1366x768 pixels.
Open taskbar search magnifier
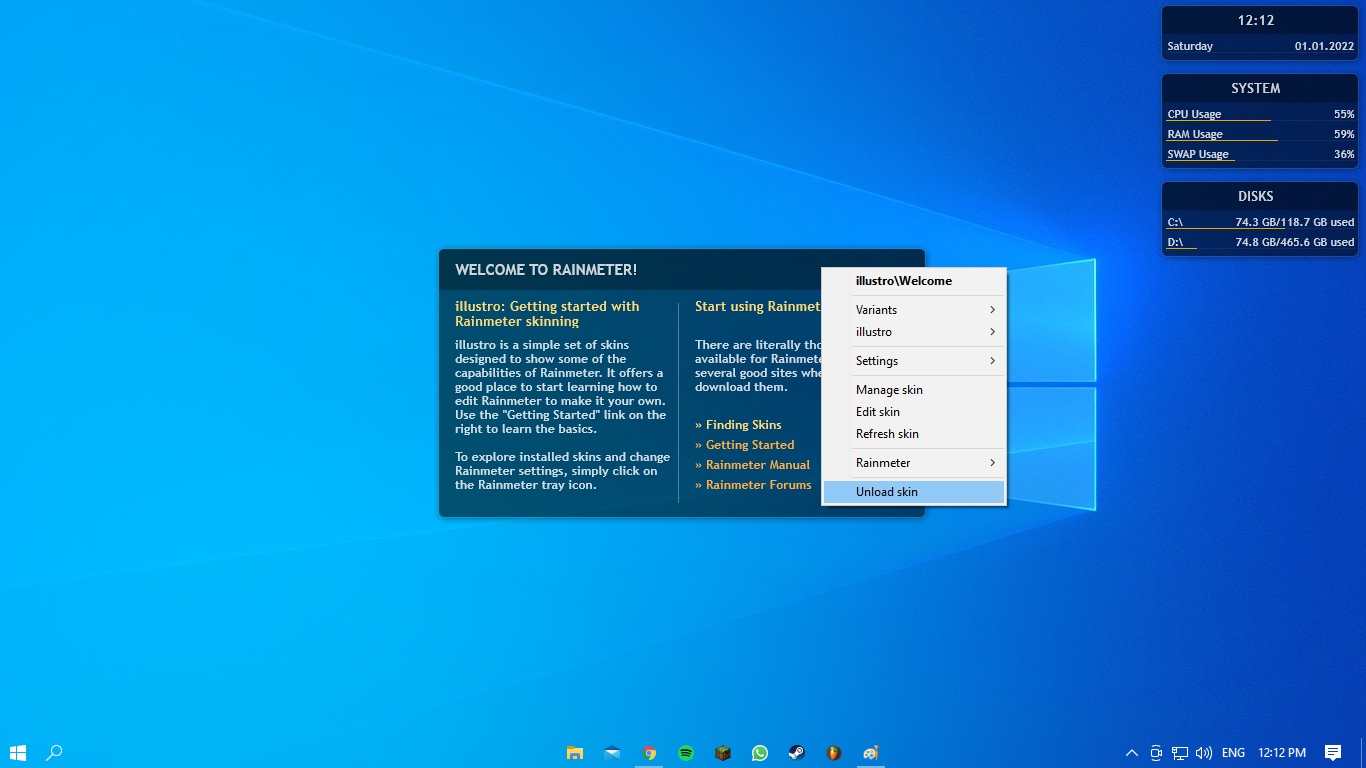pos(55,753)
